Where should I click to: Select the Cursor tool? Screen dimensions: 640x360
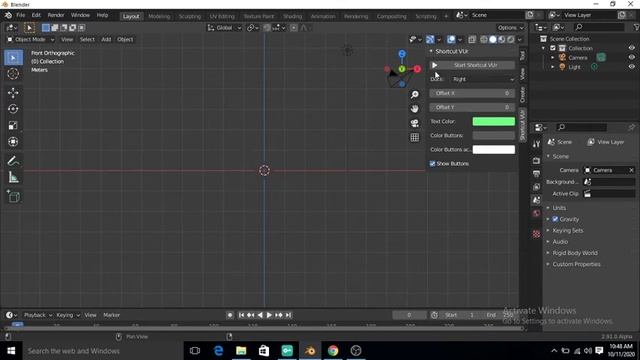(x=13, y=74)
